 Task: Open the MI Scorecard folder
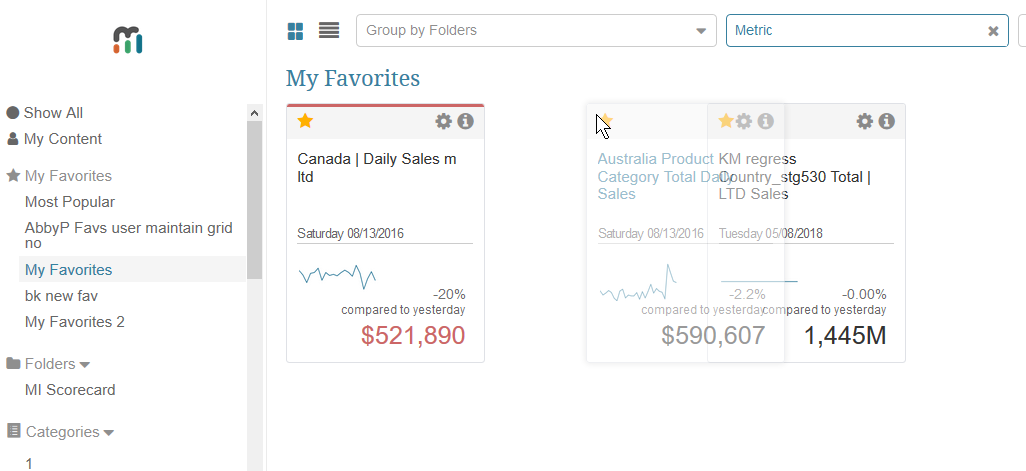click(70, 390)
